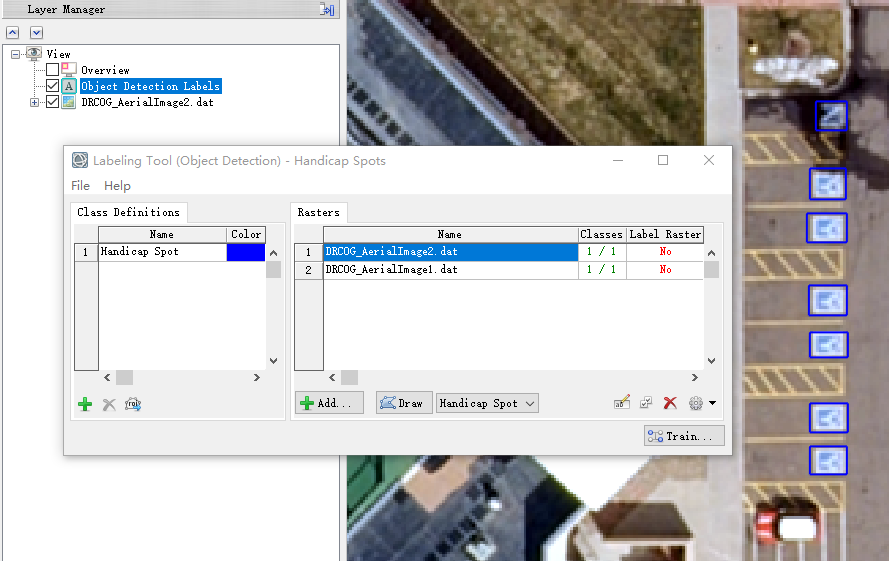Click the Edit Labels pencil icon
Viewport: 889px width, 561px height.
(x=622, y=403)
